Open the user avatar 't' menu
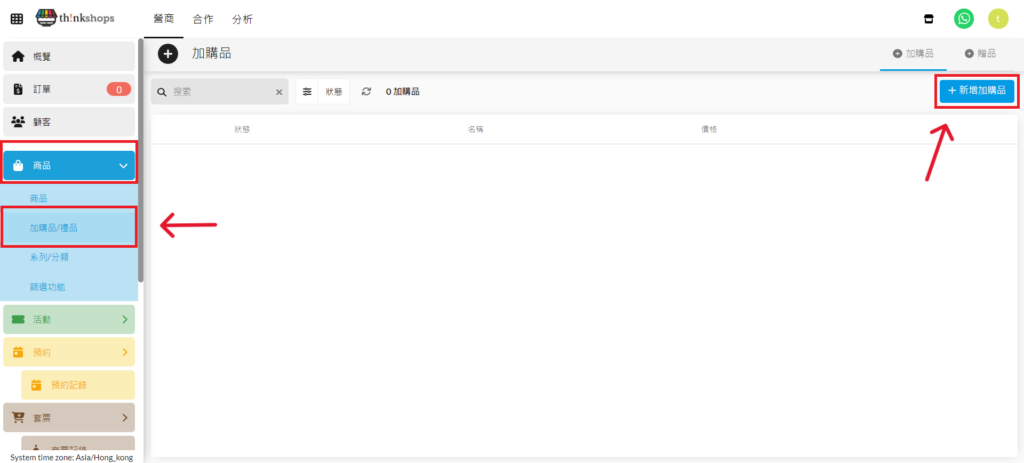This screenshot has height=463, width=1024. click(997, 19)
